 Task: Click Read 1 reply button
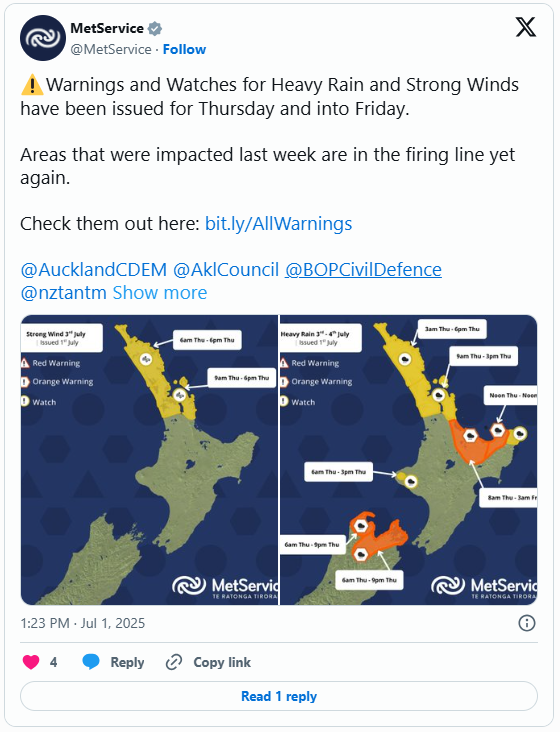[x=279, y=696]
